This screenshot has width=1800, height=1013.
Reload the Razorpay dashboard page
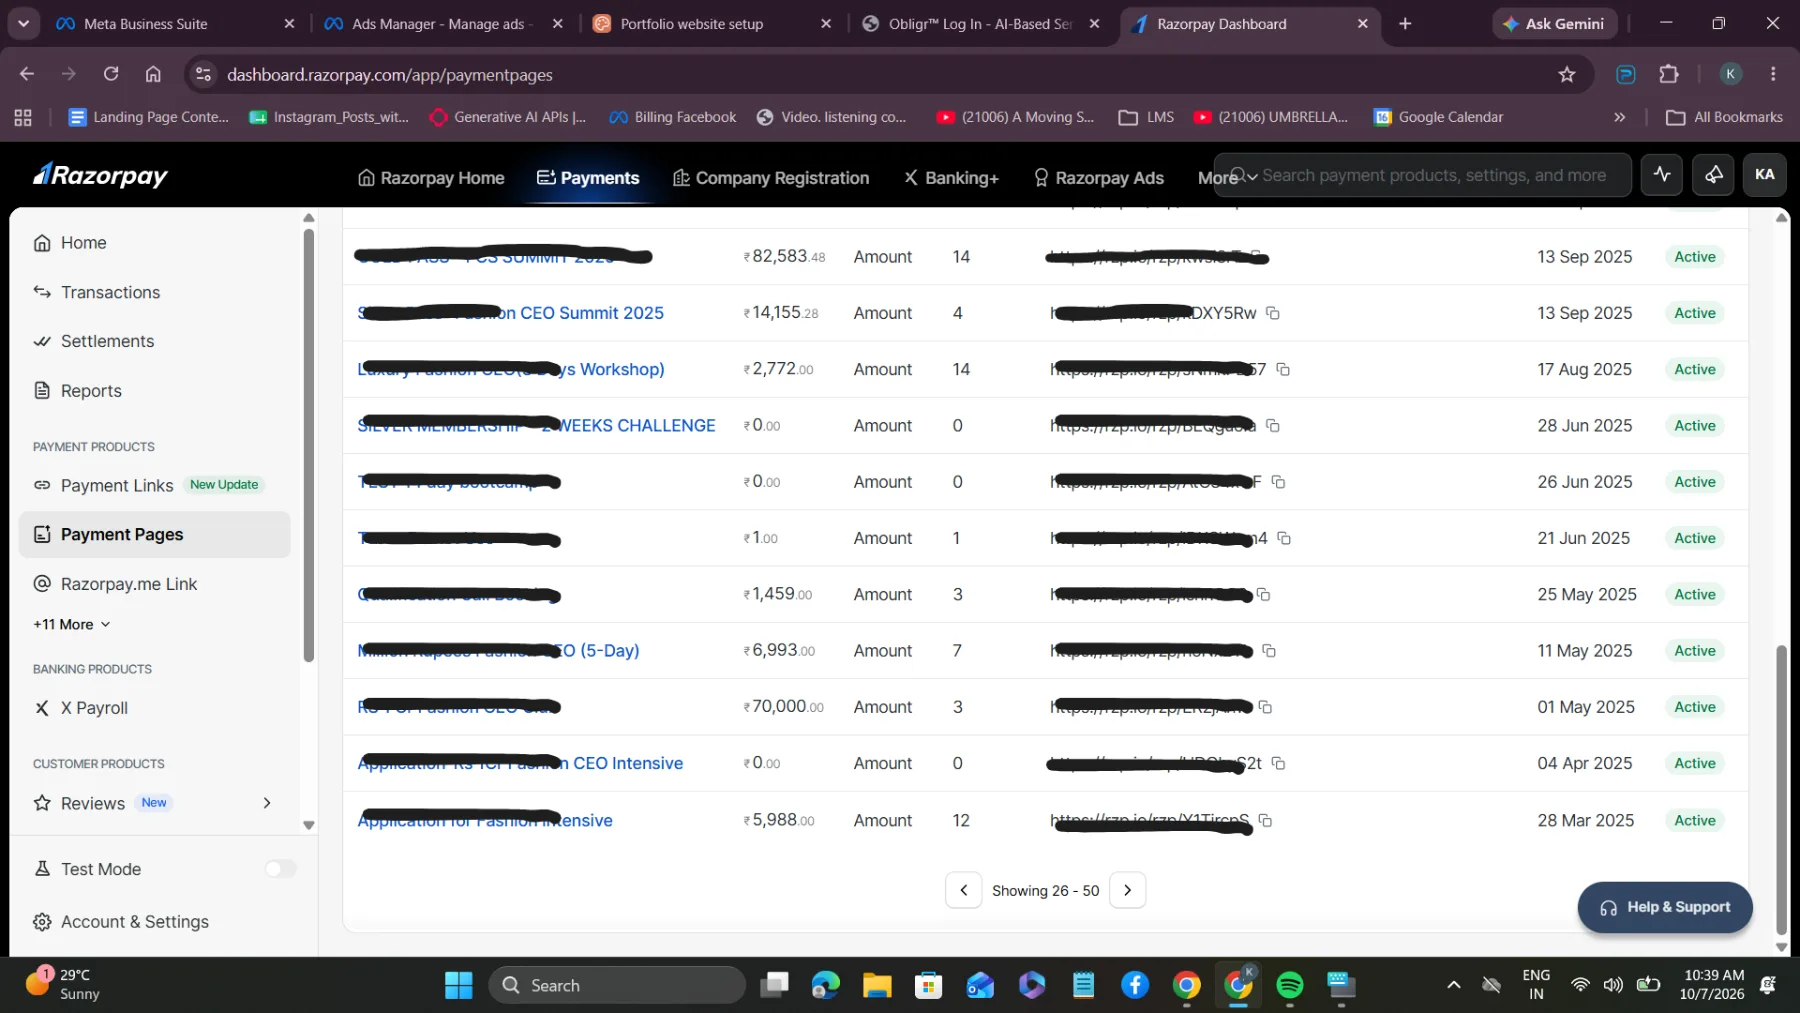click(111, 74)
